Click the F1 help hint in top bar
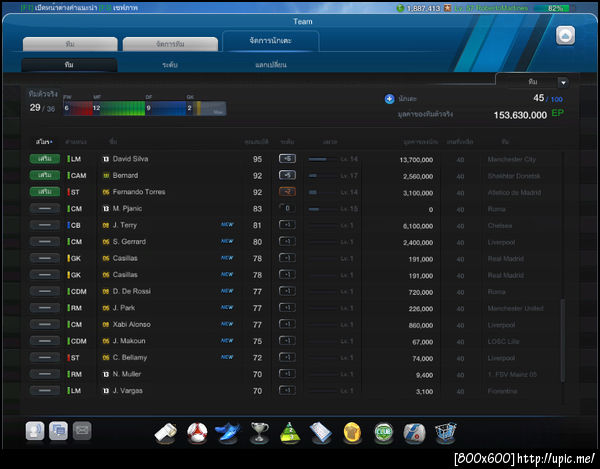 [x=58, y=8]
